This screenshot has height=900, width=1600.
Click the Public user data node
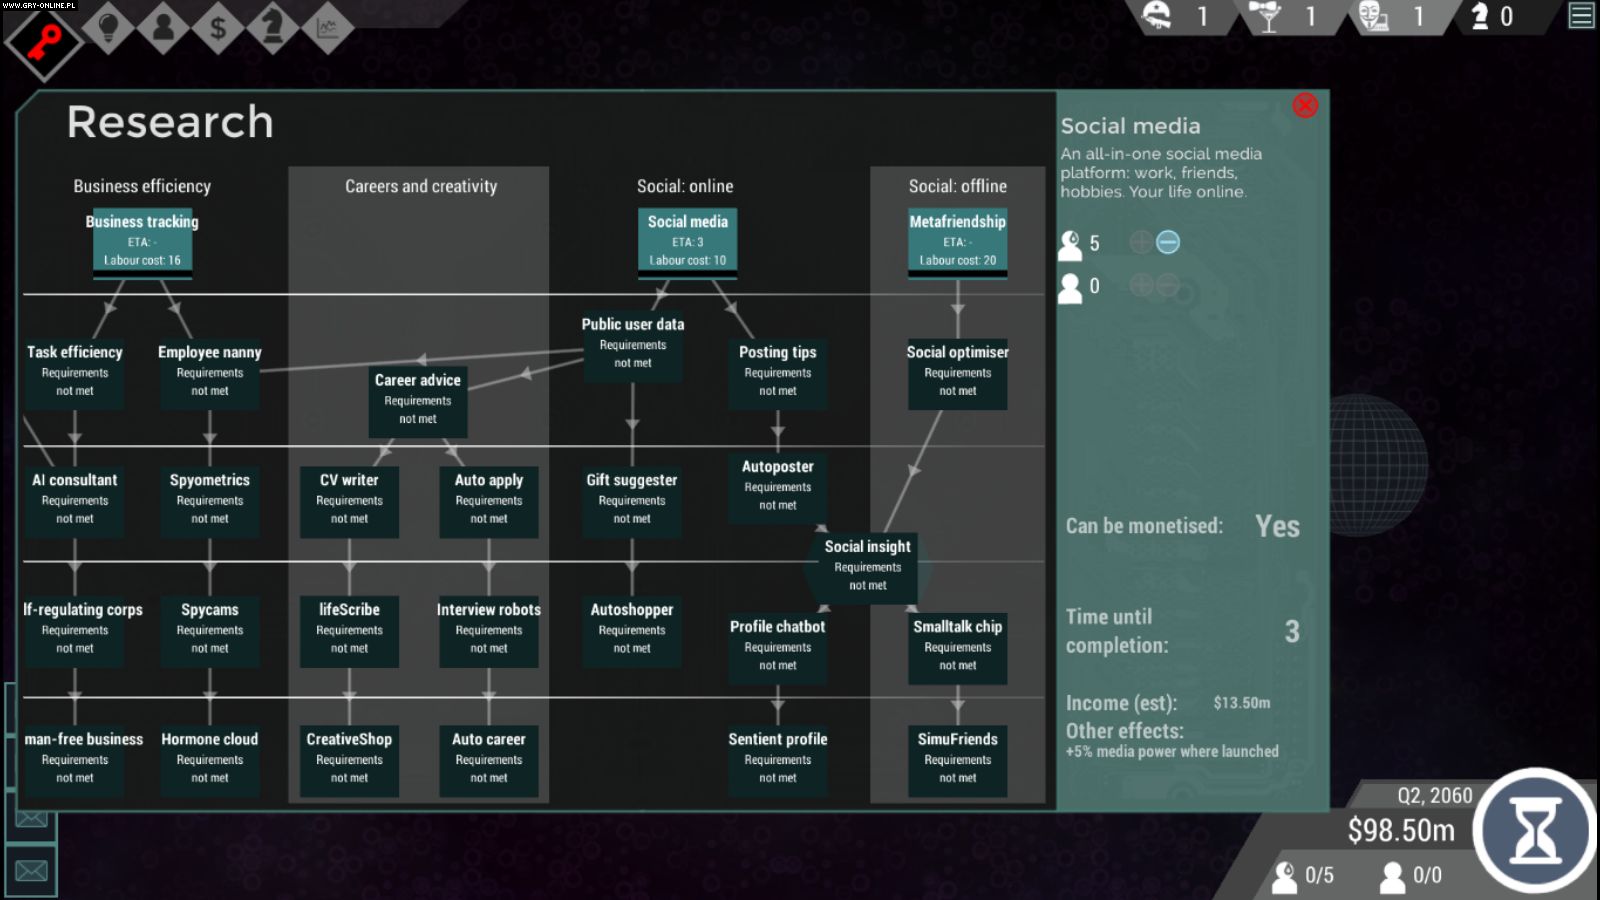click(x=633, y=343)
